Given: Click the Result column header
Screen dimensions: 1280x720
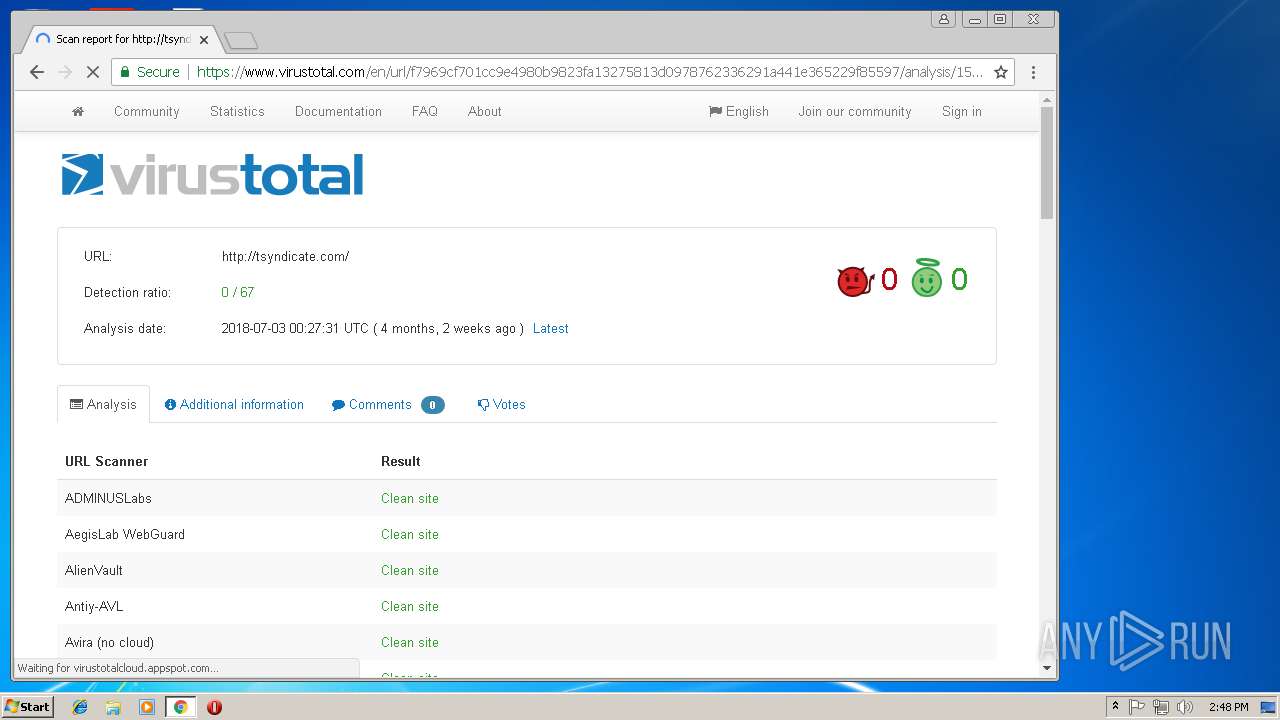Looking at the screenshot, I should pyautogui.click(x=401, y=461).
